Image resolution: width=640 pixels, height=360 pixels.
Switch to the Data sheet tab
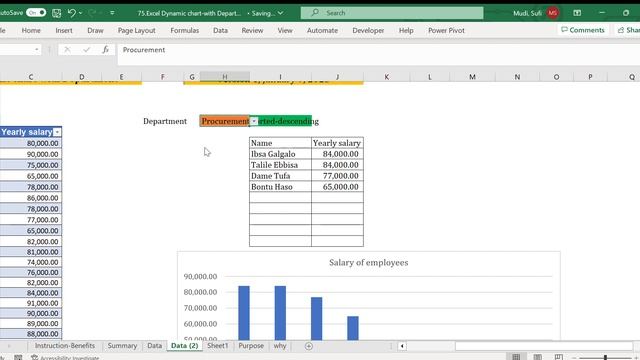click(x=154, y=346)
